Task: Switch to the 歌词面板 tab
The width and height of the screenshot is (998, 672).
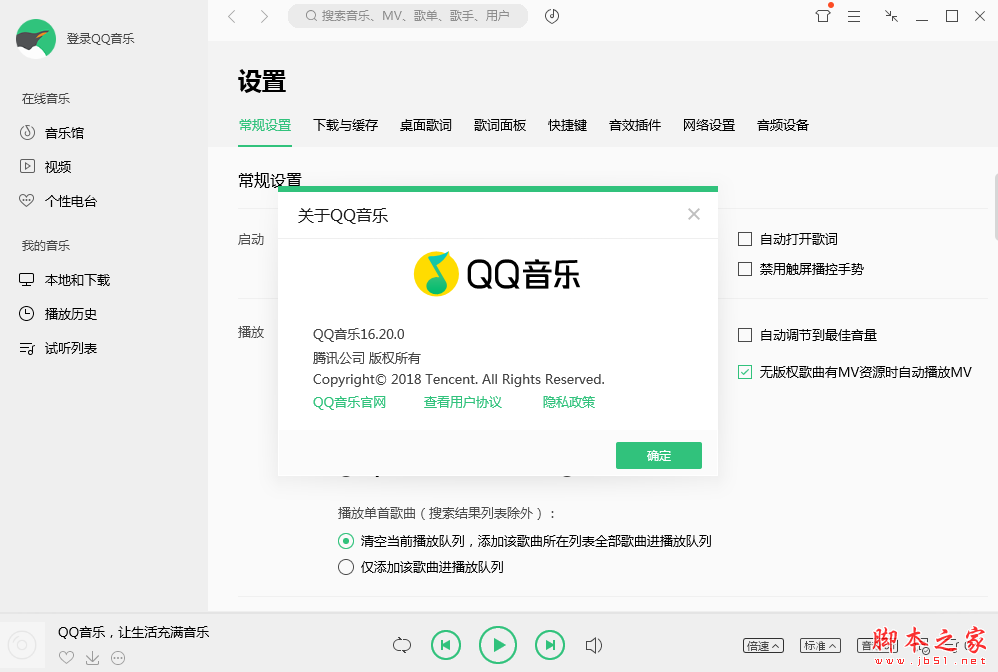Action: 500,125
